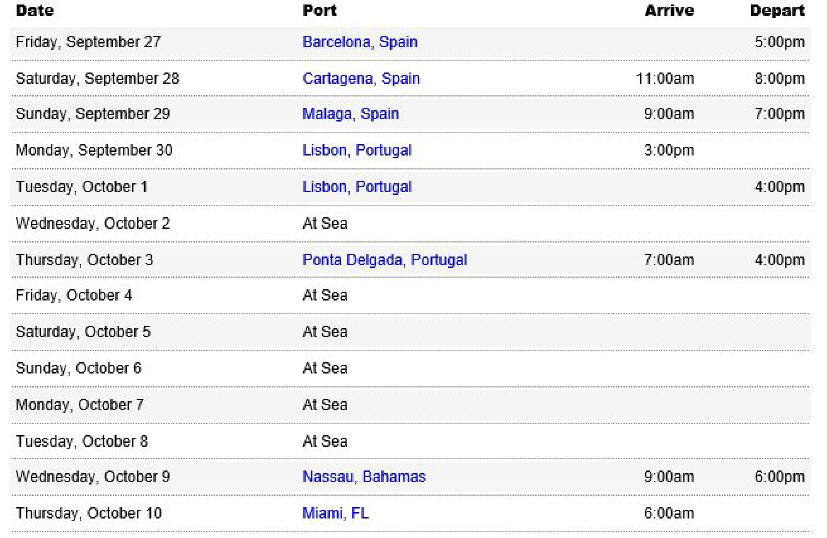Select the Thursday, October 10 date cell
The height and width of the screenshot is (538, 827).
[x=89, y=513]
